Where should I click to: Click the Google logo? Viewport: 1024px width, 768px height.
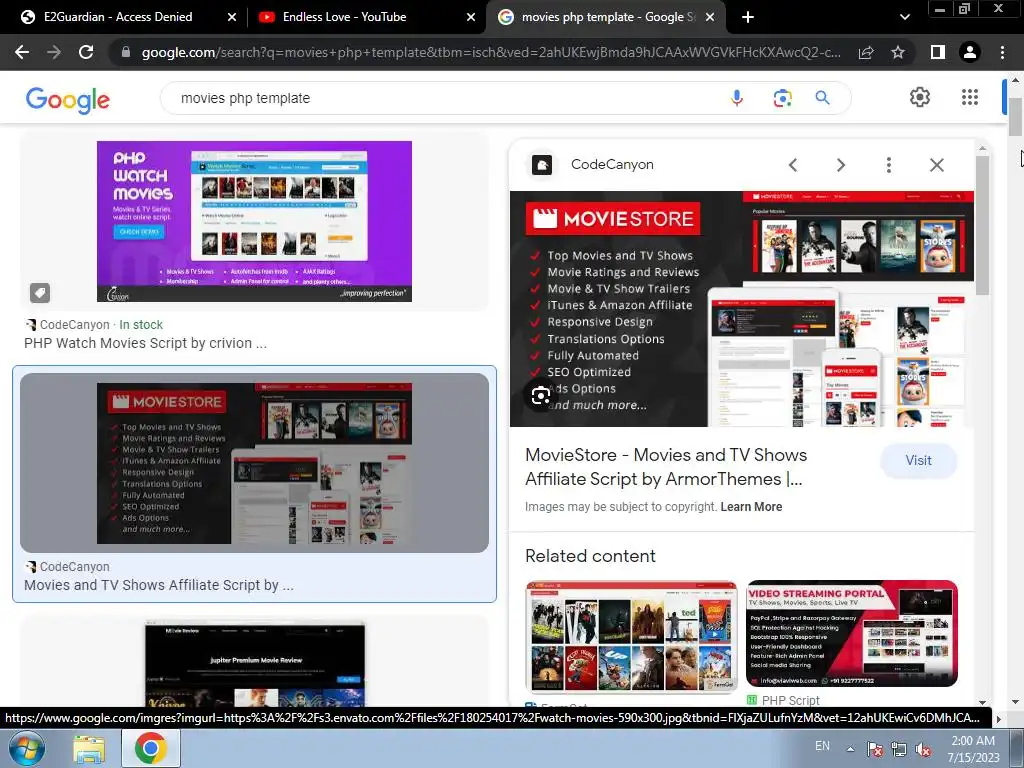coord(68,100)
